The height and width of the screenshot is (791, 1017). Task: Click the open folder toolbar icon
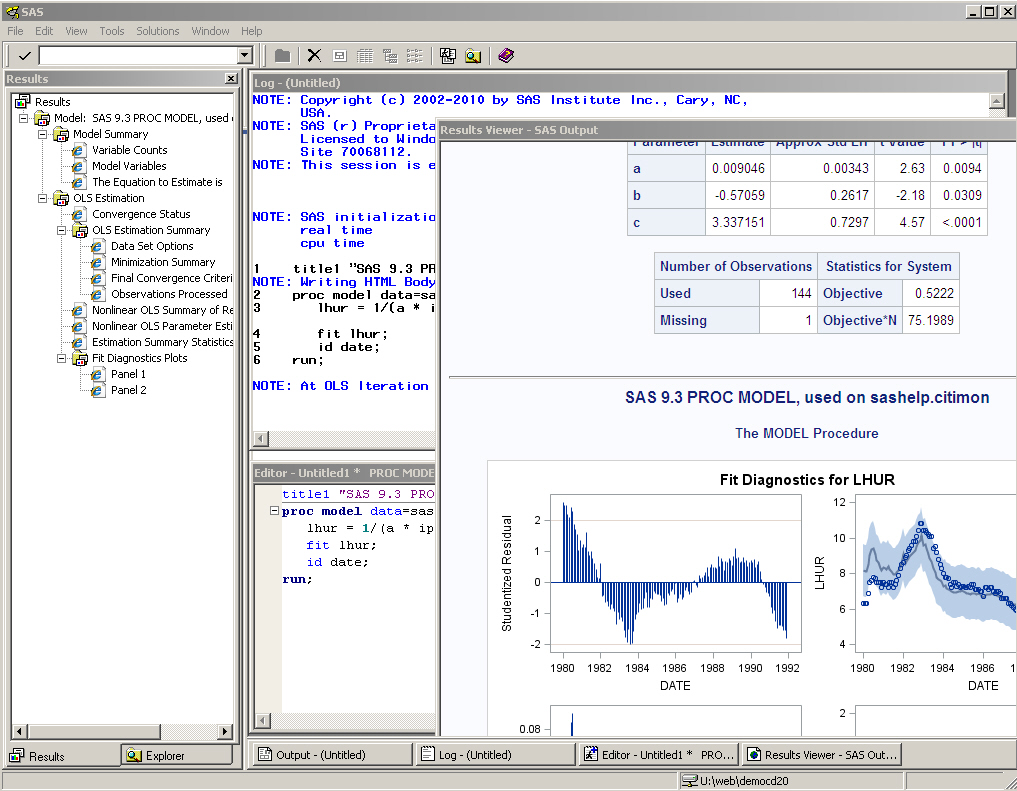pos(282,56)
